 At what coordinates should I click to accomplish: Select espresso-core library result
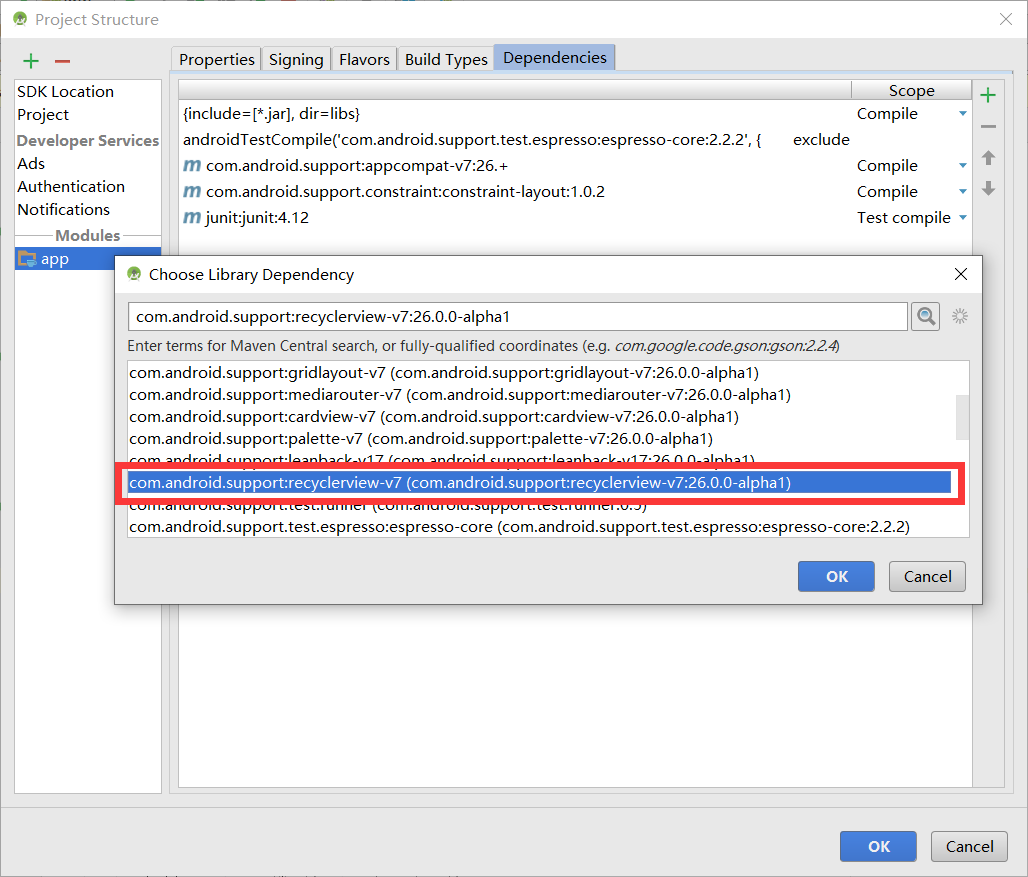[519, 526]
